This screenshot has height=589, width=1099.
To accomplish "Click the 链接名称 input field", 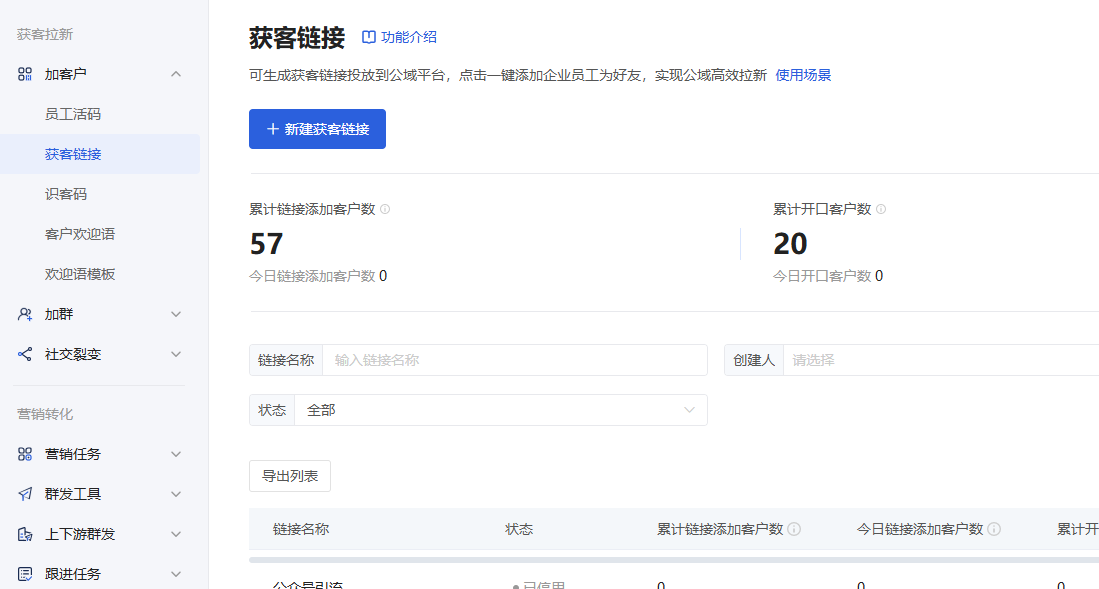I will 514,360.
